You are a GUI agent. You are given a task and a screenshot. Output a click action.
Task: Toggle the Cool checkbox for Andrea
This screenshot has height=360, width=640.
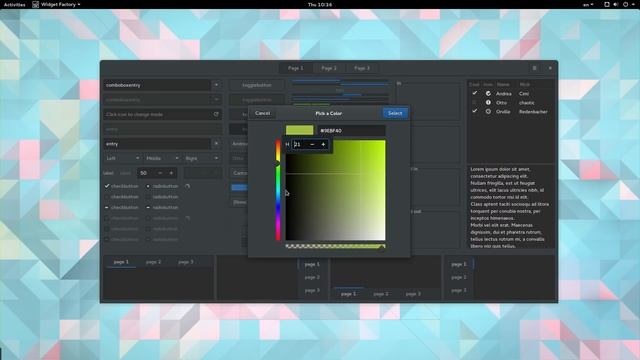coord(474,93)
